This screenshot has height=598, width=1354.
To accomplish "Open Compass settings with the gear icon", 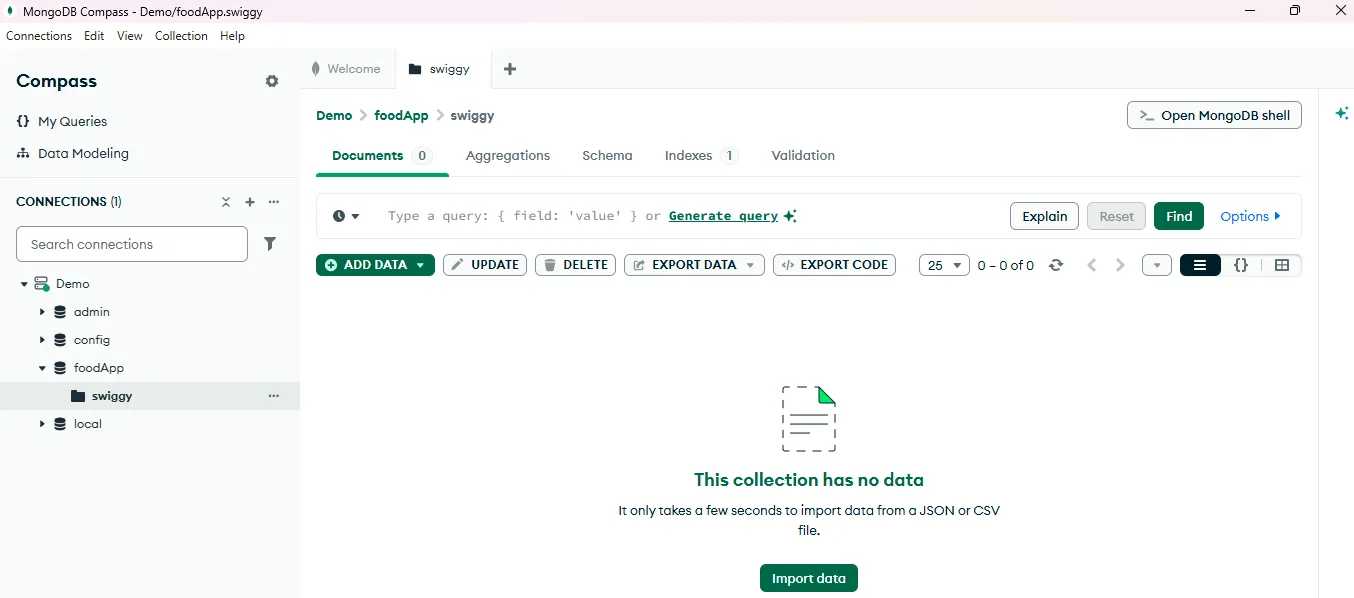I will click(x=271, y=81).
